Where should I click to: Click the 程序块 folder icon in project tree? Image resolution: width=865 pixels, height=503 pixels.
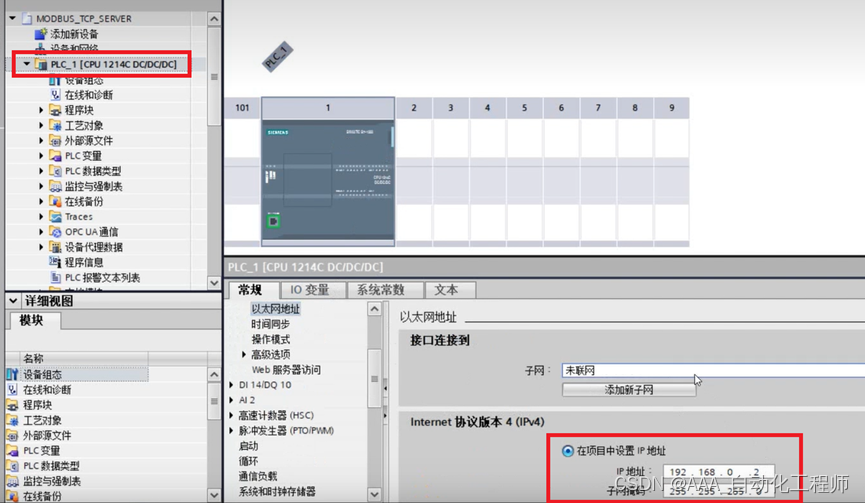[x=55, y=110]
